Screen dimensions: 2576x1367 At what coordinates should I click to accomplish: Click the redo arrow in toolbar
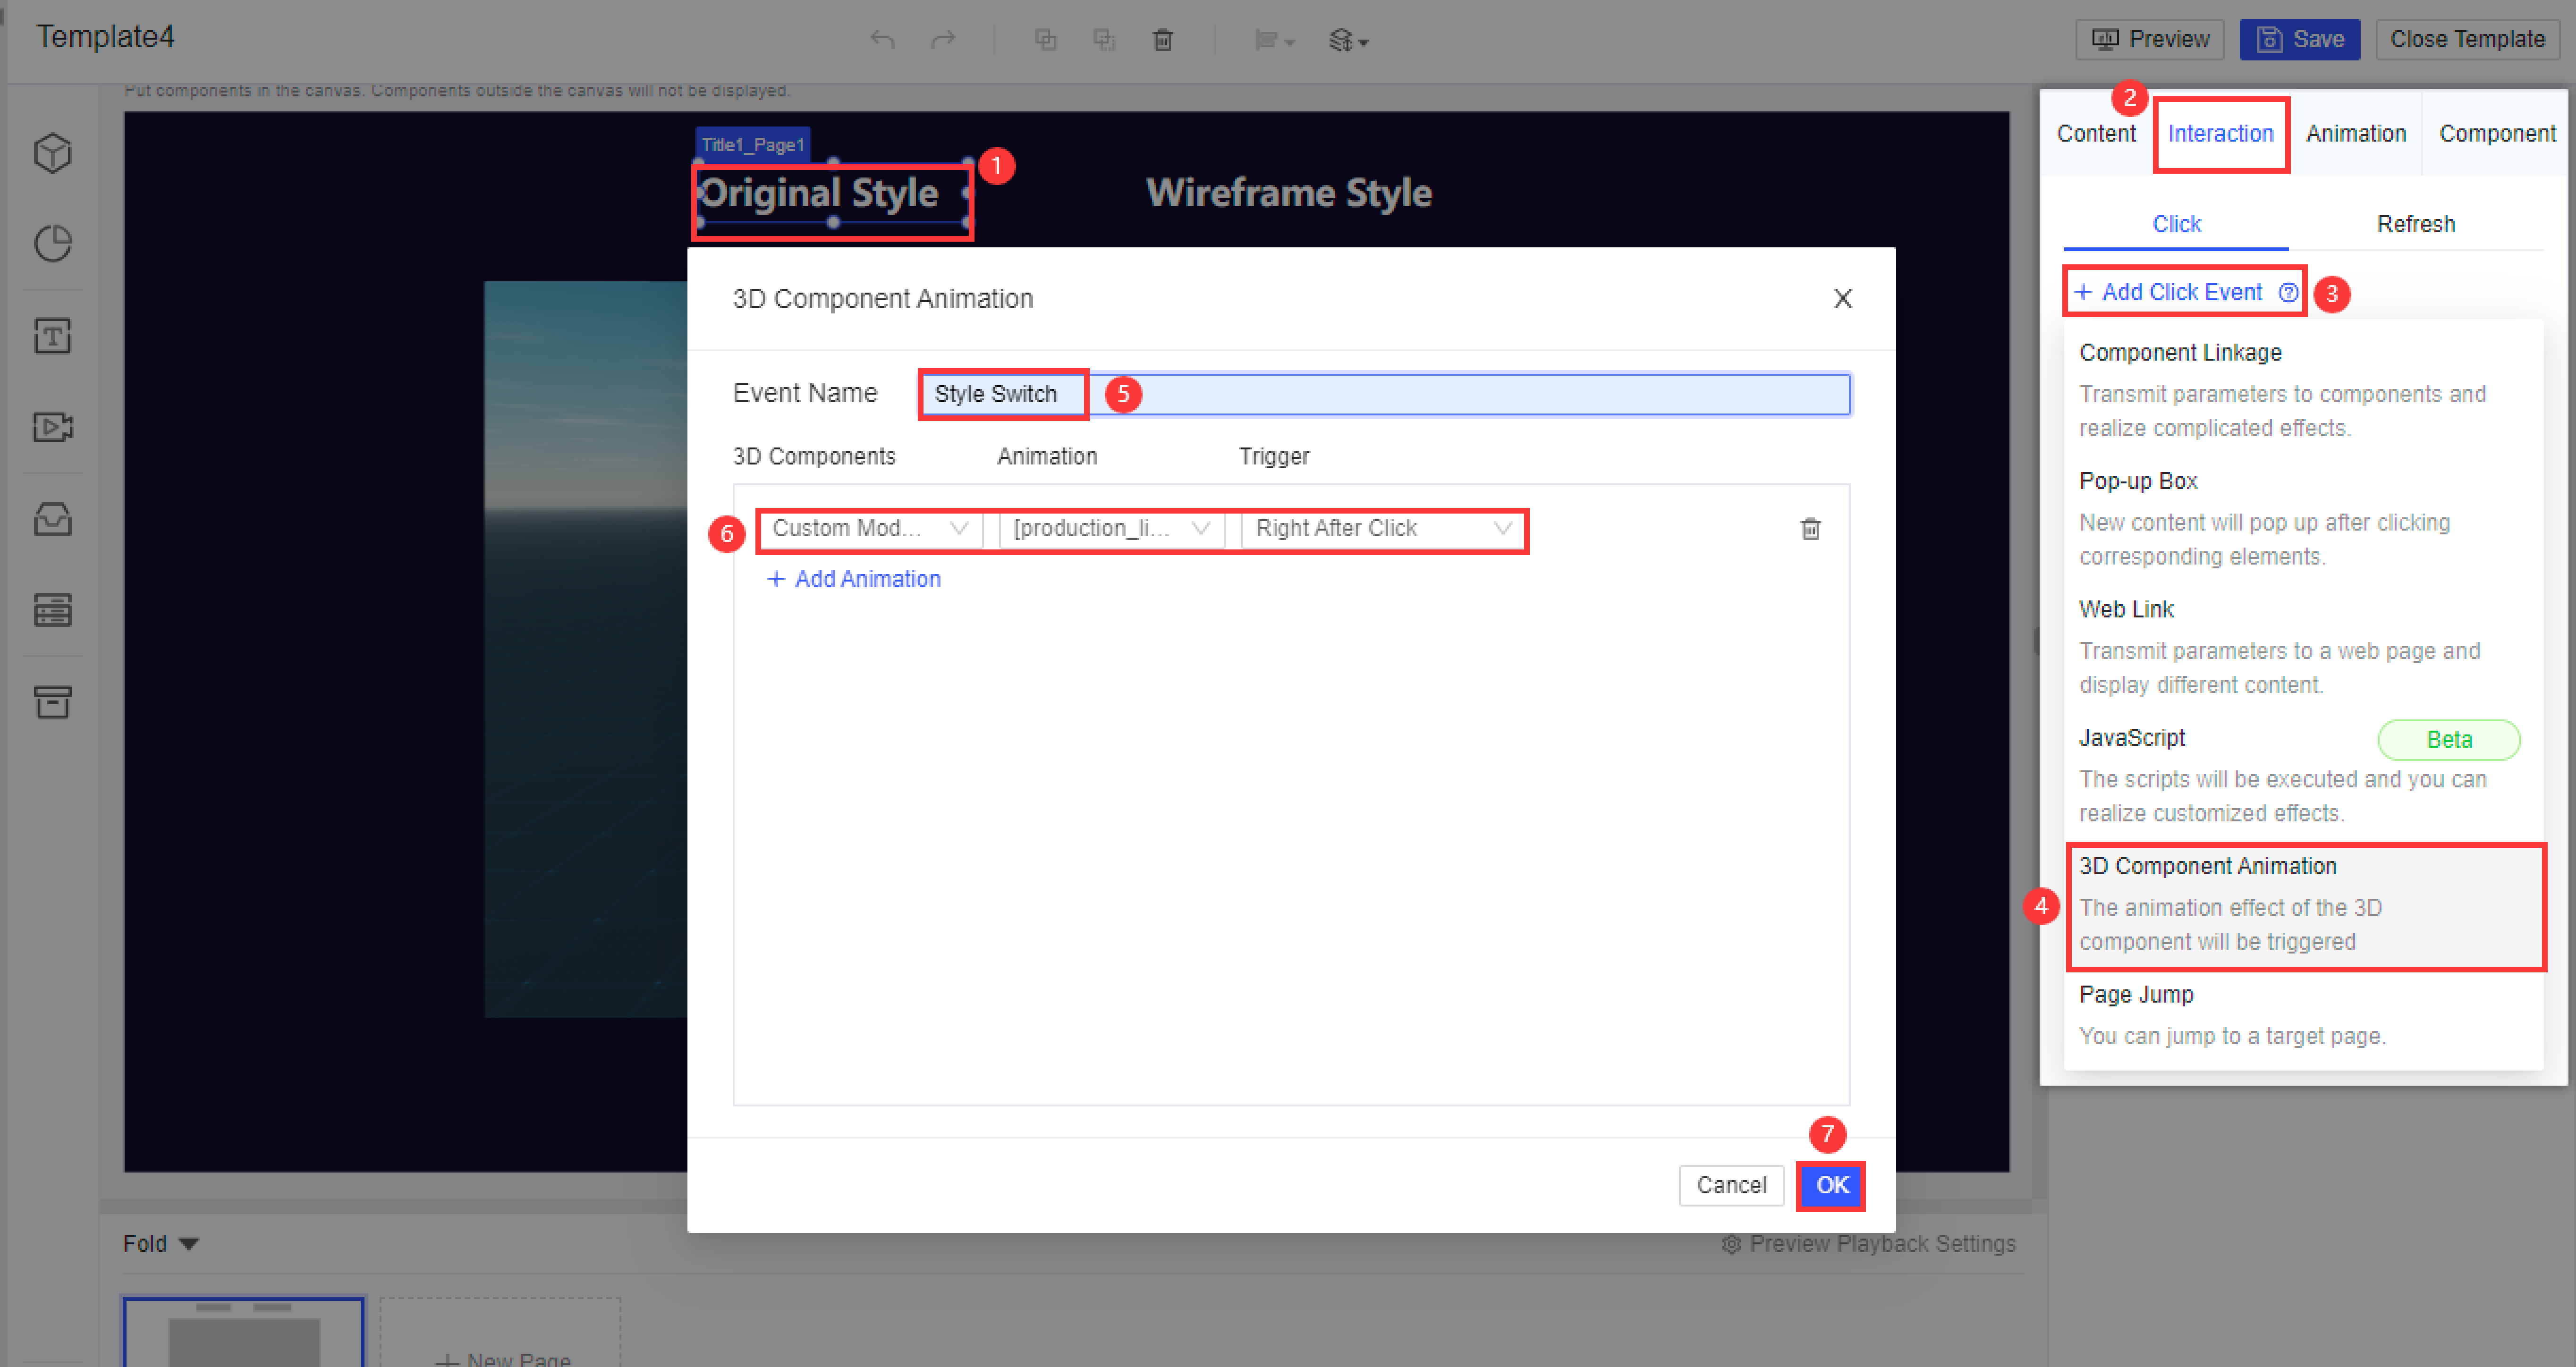[943, 40]
